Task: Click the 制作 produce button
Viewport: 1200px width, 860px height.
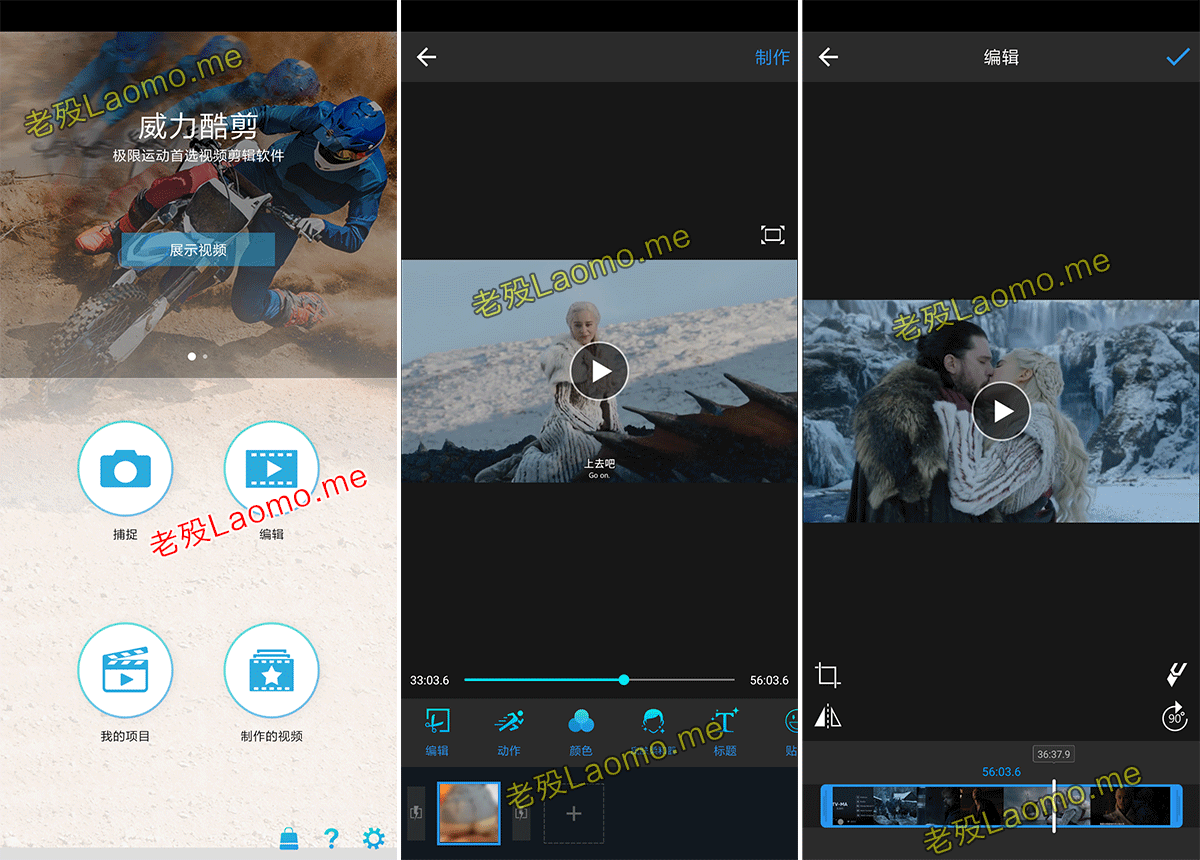Action: pyautogui.click(x=772, y=58)
